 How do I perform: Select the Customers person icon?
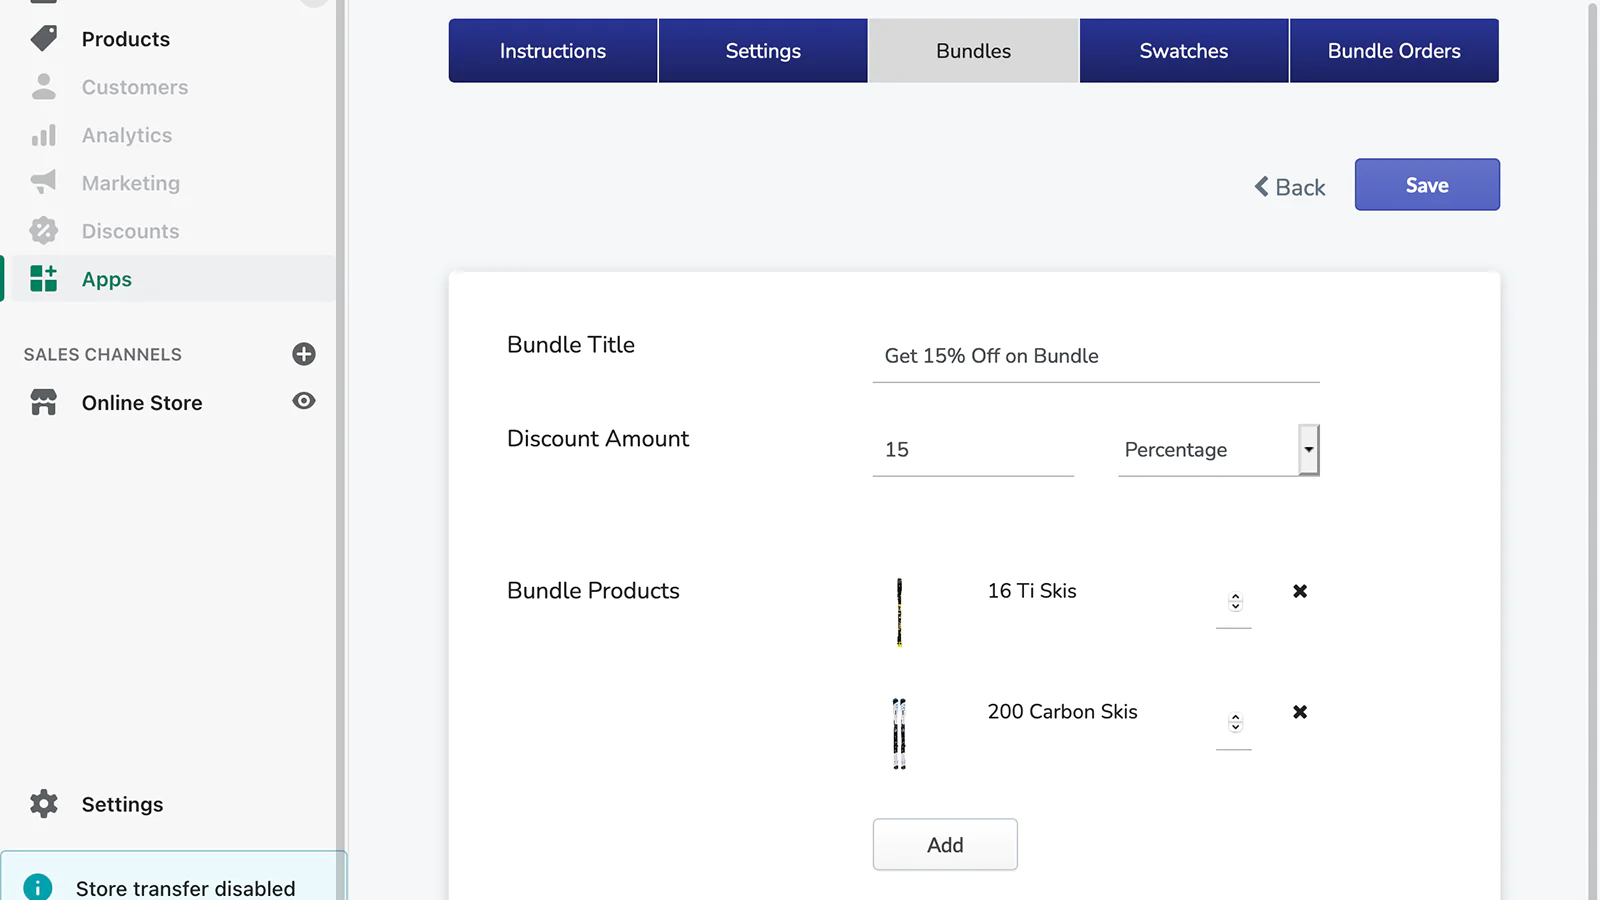43,87
